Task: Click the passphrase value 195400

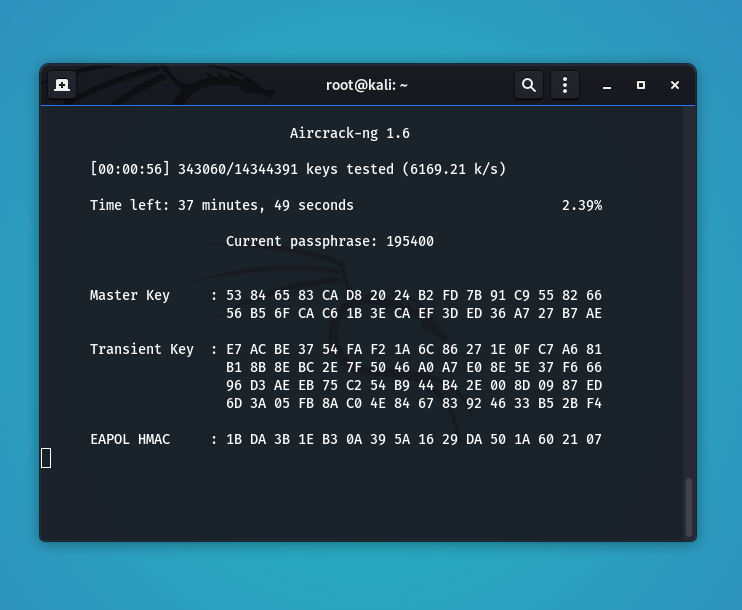Action: point(410,241)
